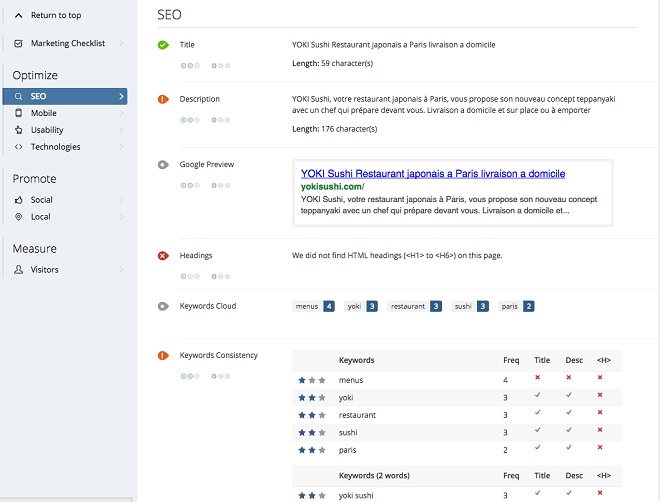
Task: Open the Local sidebar link
Action: [65, 217]
